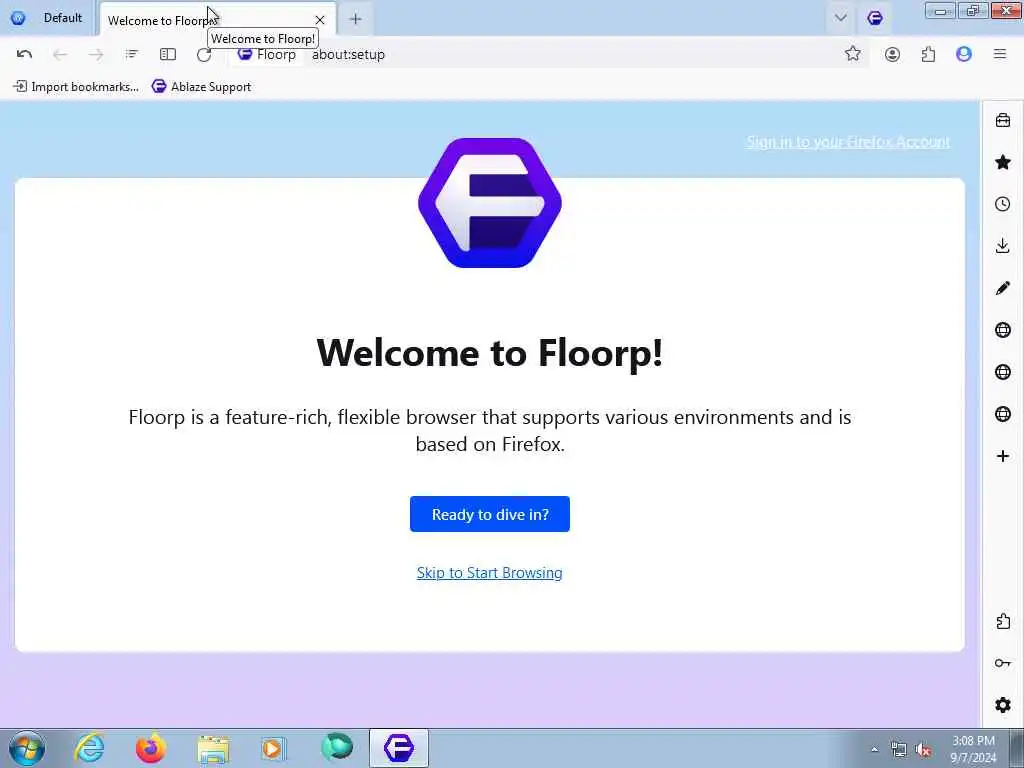Open add-ons puzzle icon in sidebar
The width and height of the screenshot is (1024, 768).
[1003, 621]
